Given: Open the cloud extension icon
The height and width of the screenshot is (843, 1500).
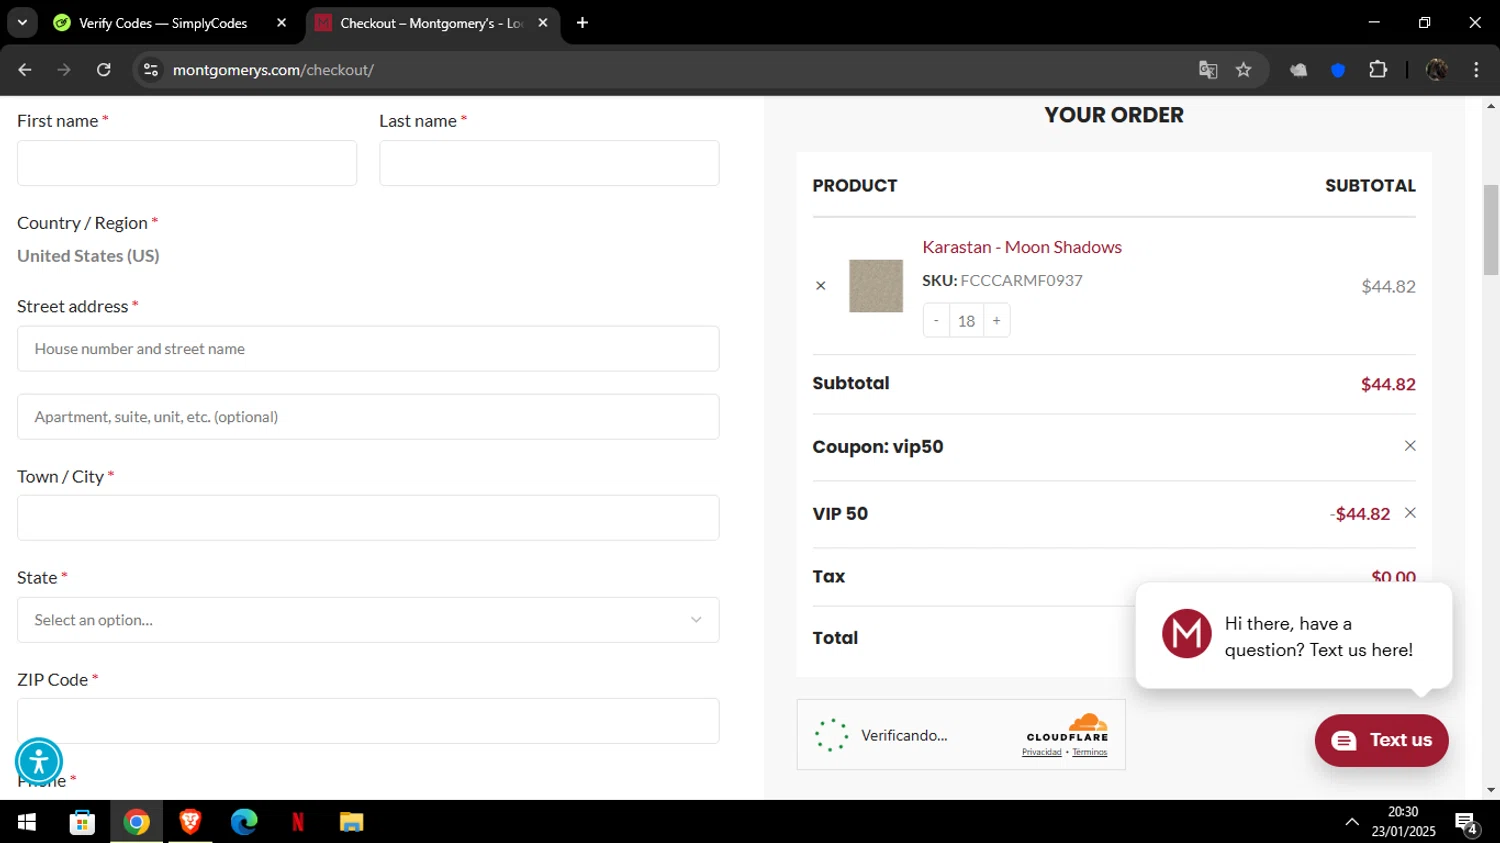Looking at the screenshot, I should 1298,70.
